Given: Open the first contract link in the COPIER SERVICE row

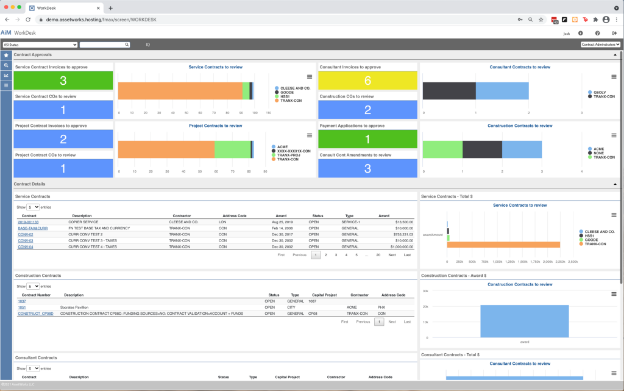Looking at the screenshot, I should (x=28, y=222).
